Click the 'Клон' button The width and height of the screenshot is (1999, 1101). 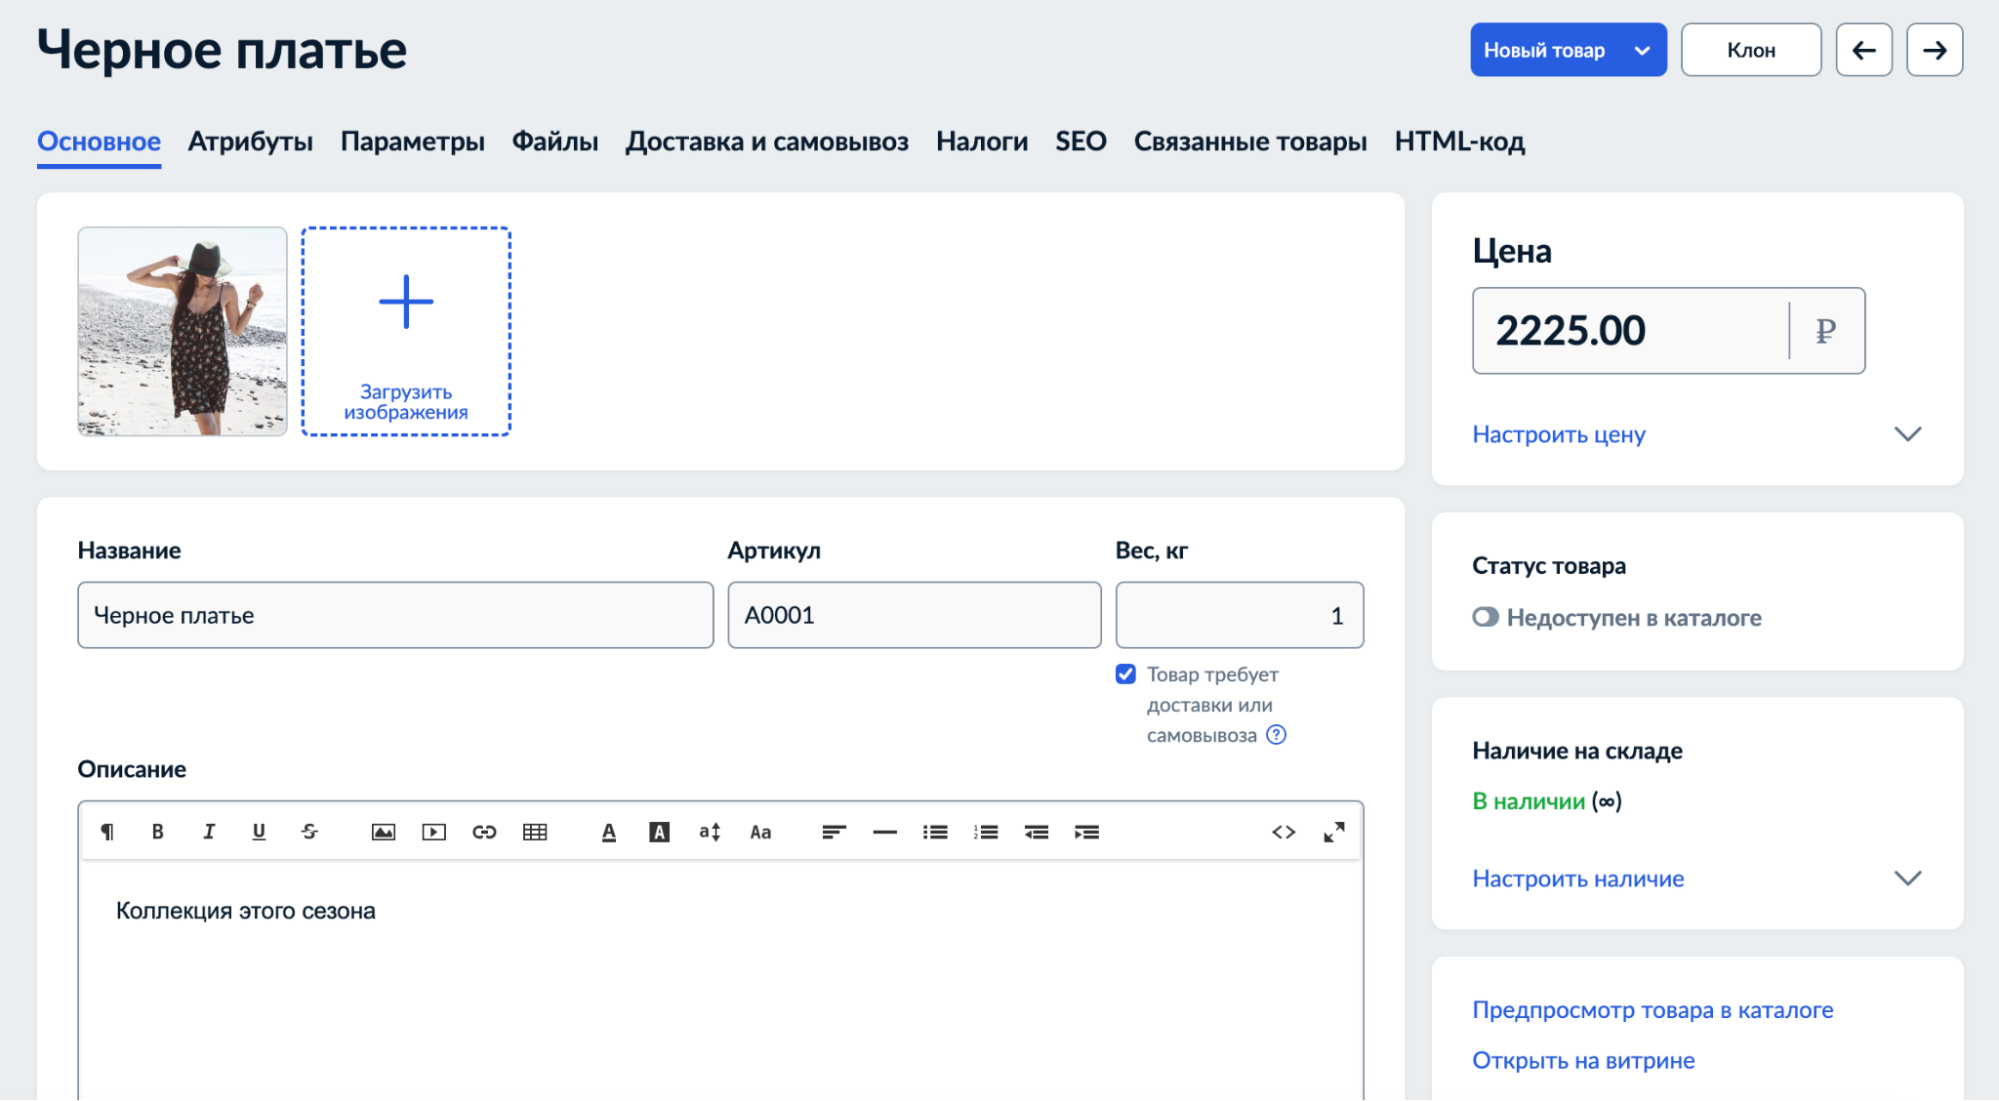pos(1751,50)
